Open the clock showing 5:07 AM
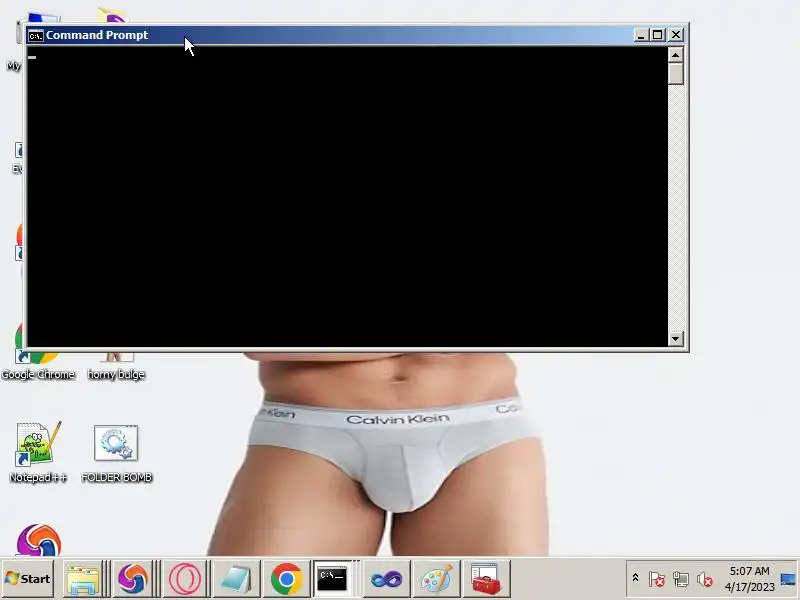This screenshot has width=800, height=600. tap(749, 579)
